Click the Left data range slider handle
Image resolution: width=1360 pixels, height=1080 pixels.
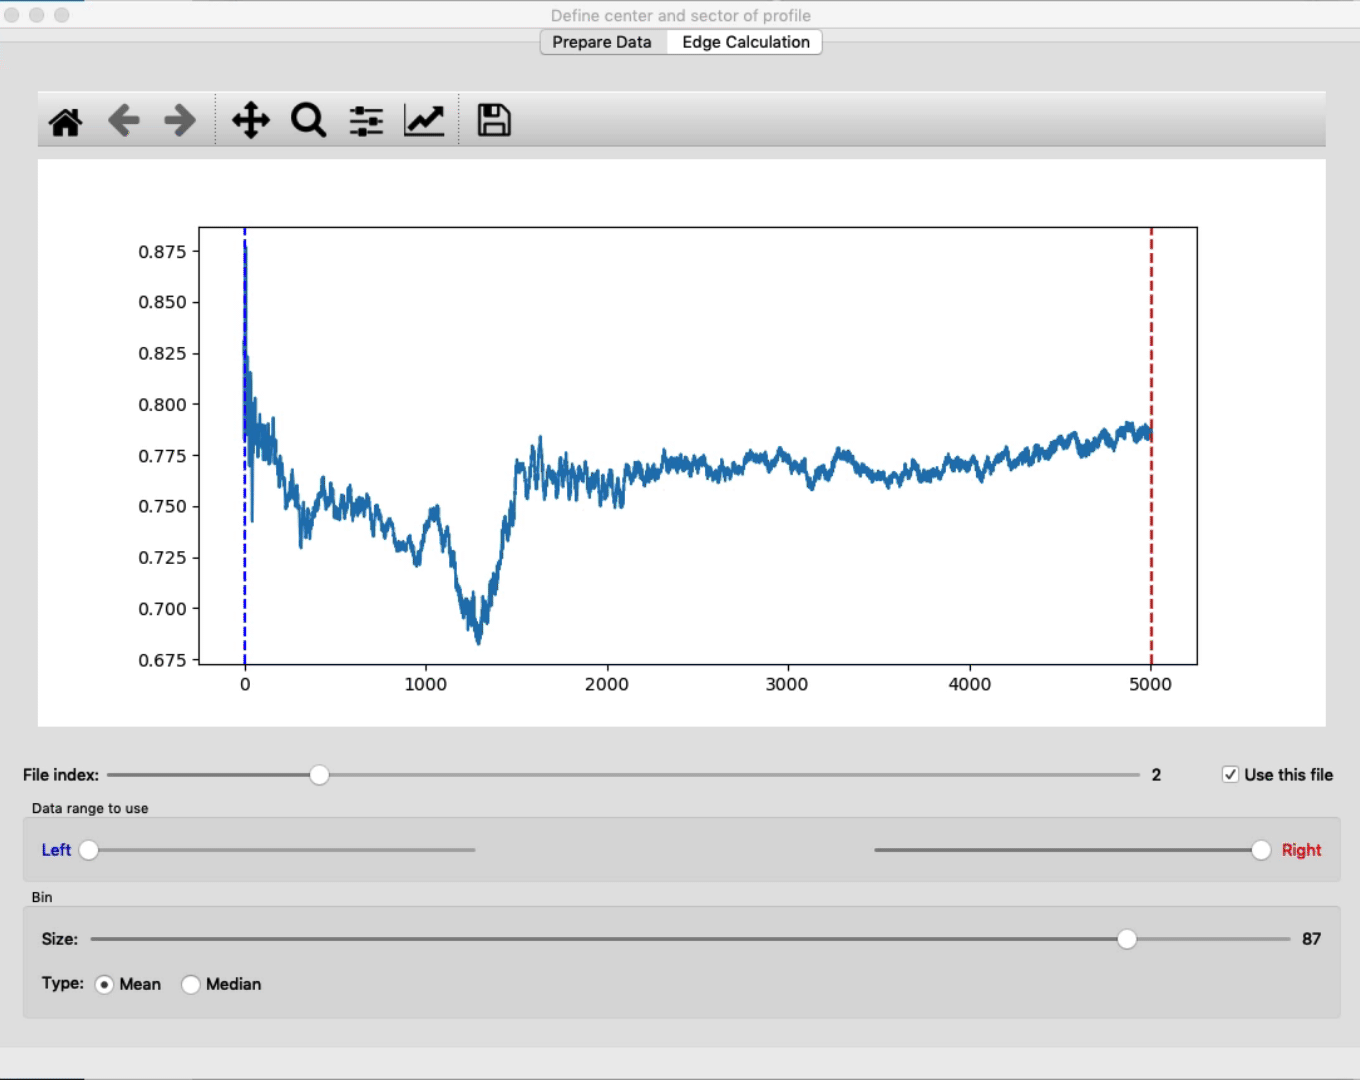89,850
